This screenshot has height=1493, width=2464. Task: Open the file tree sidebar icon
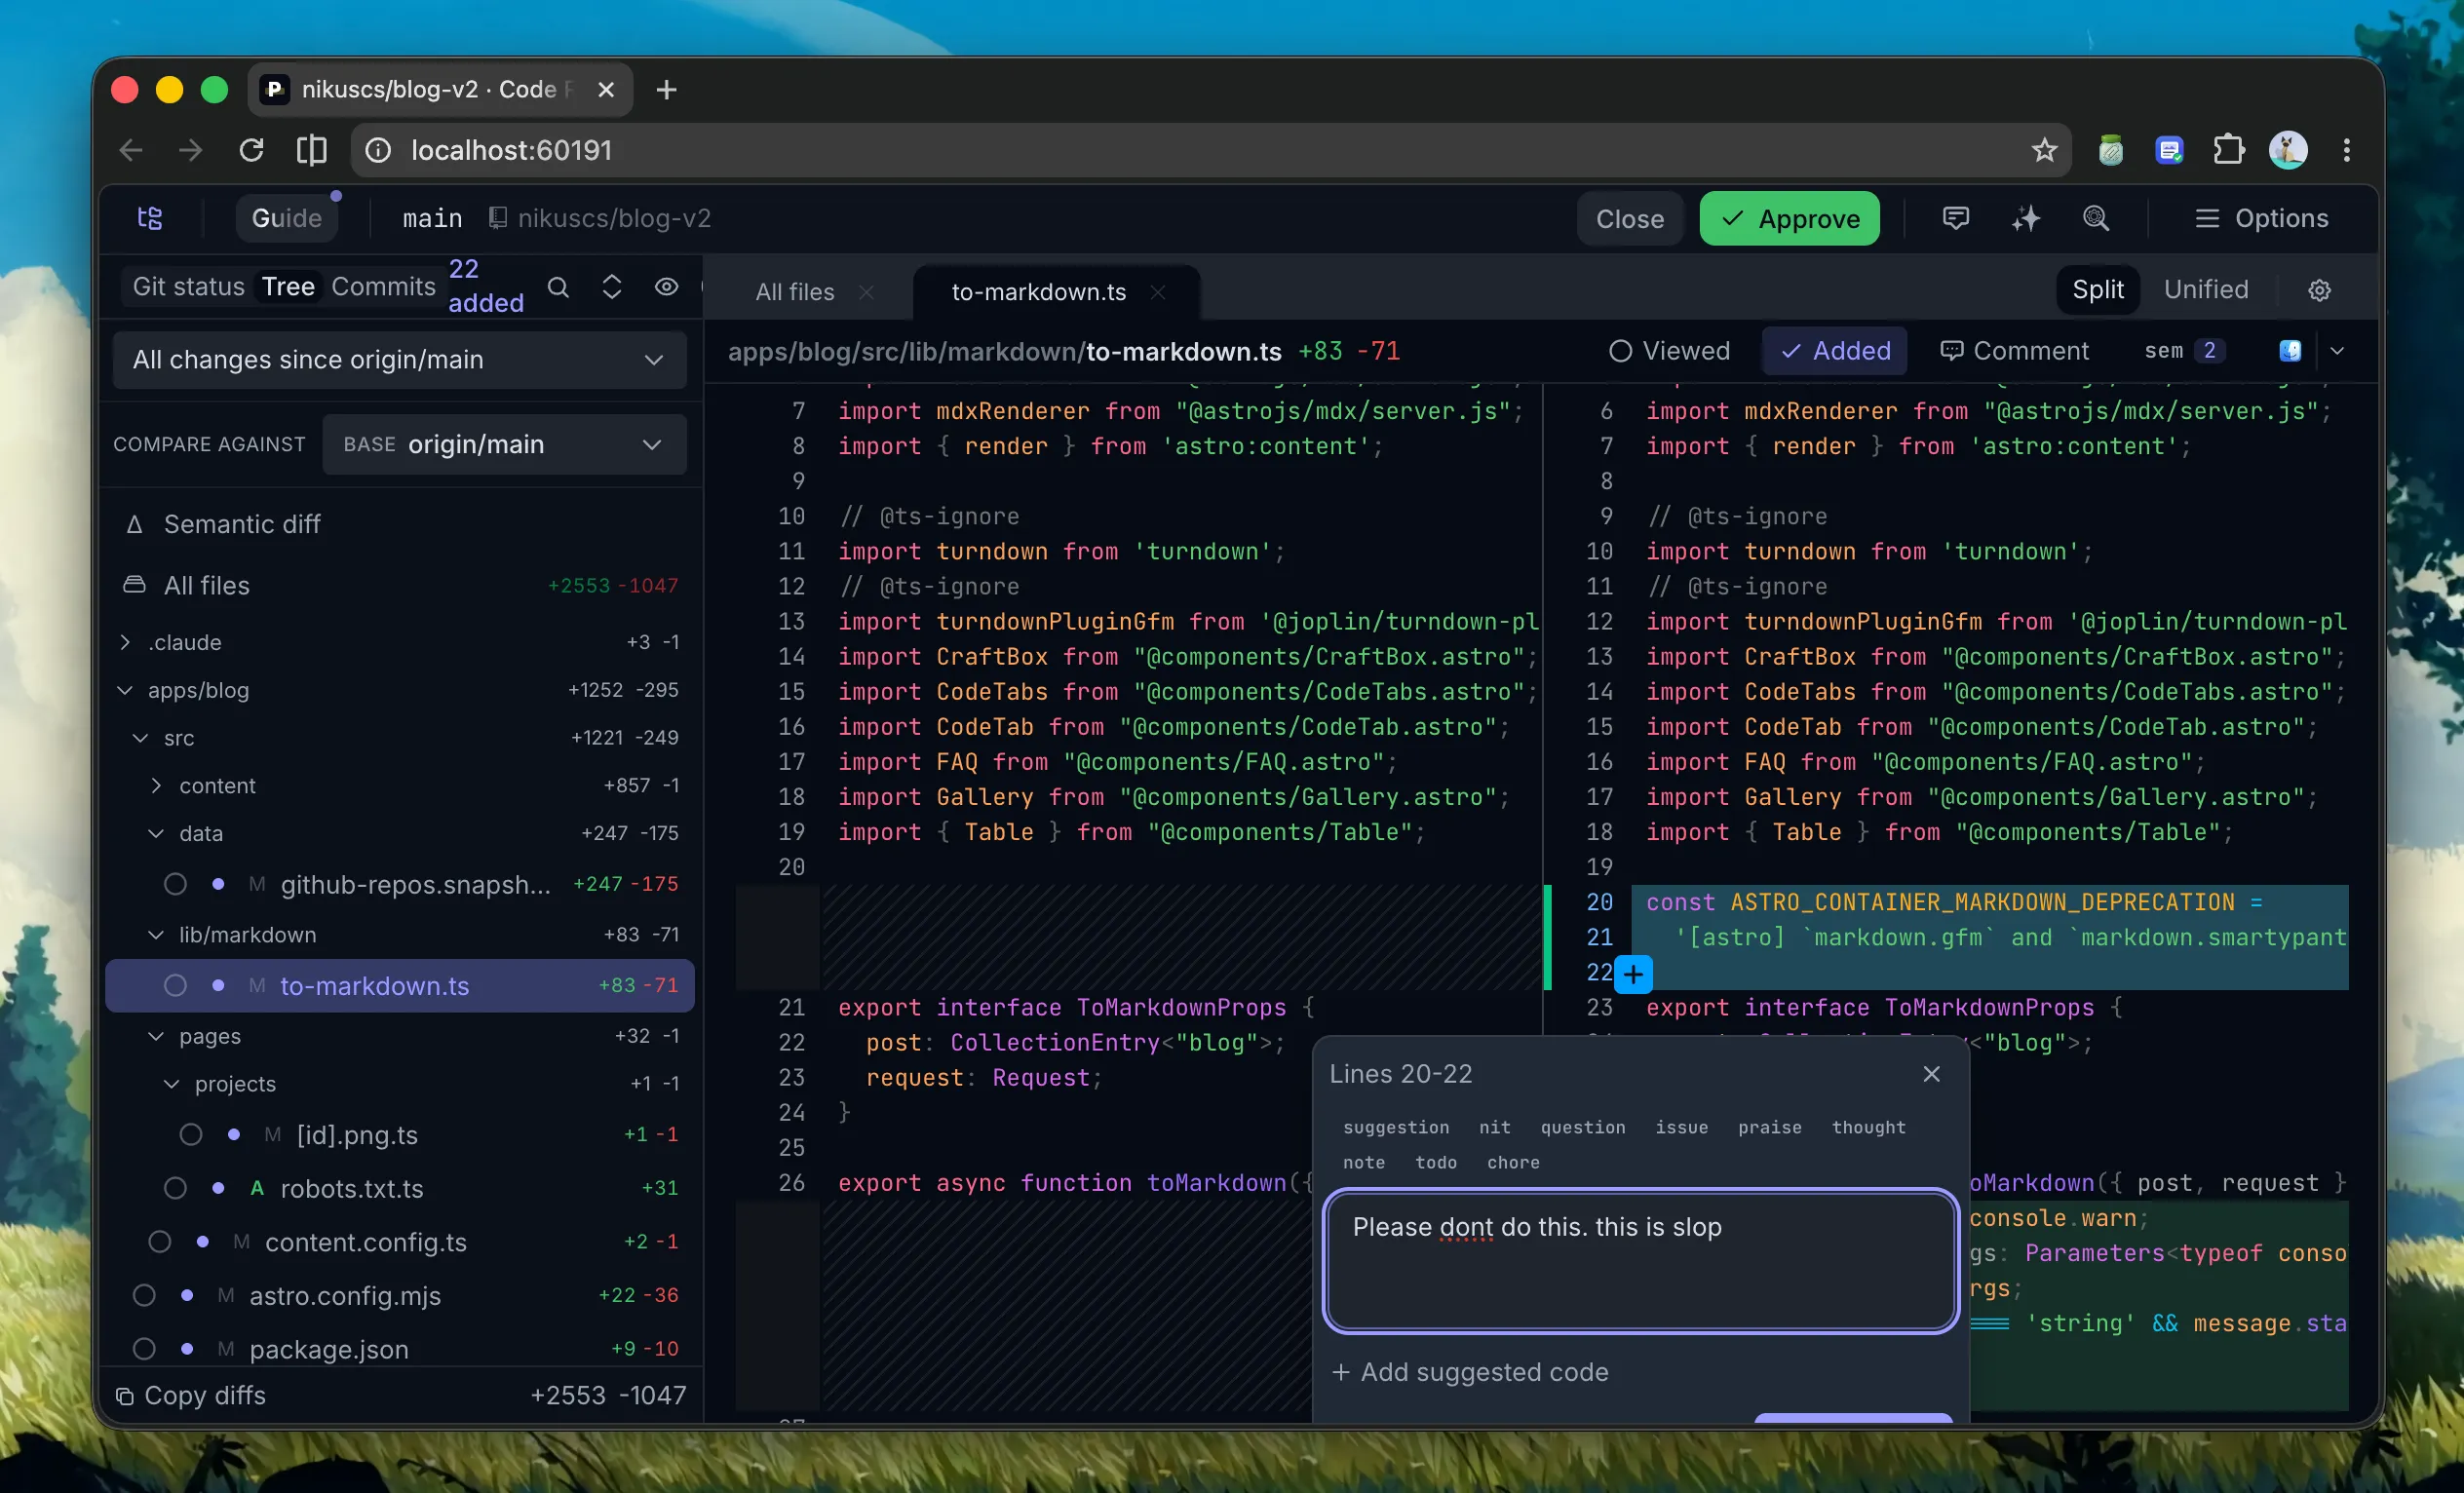150,218
